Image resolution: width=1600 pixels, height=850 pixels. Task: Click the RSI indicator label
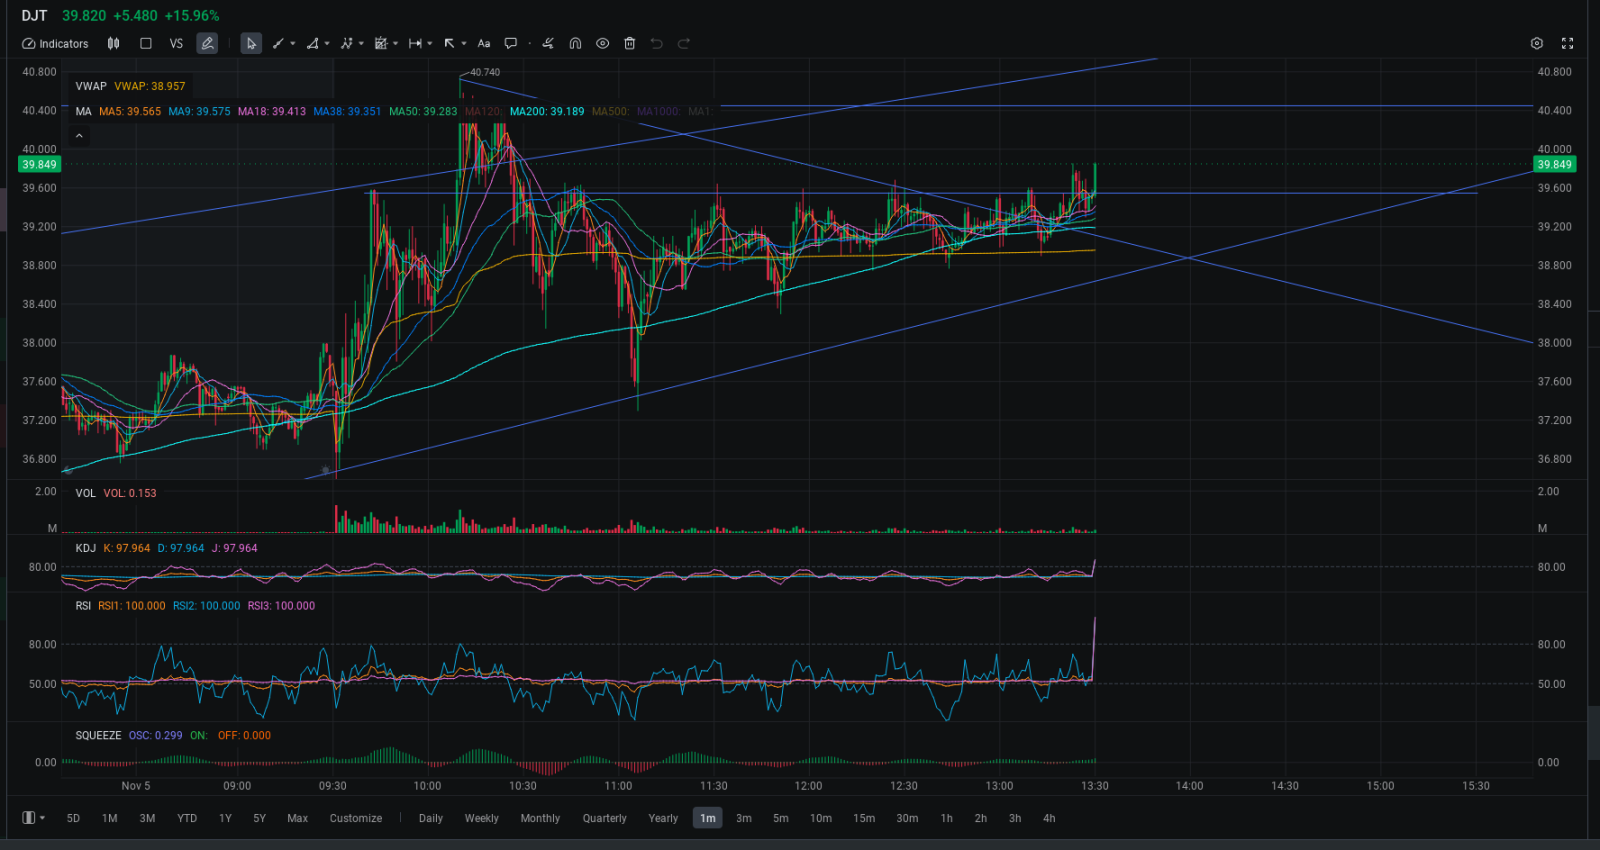click(83, 606)
